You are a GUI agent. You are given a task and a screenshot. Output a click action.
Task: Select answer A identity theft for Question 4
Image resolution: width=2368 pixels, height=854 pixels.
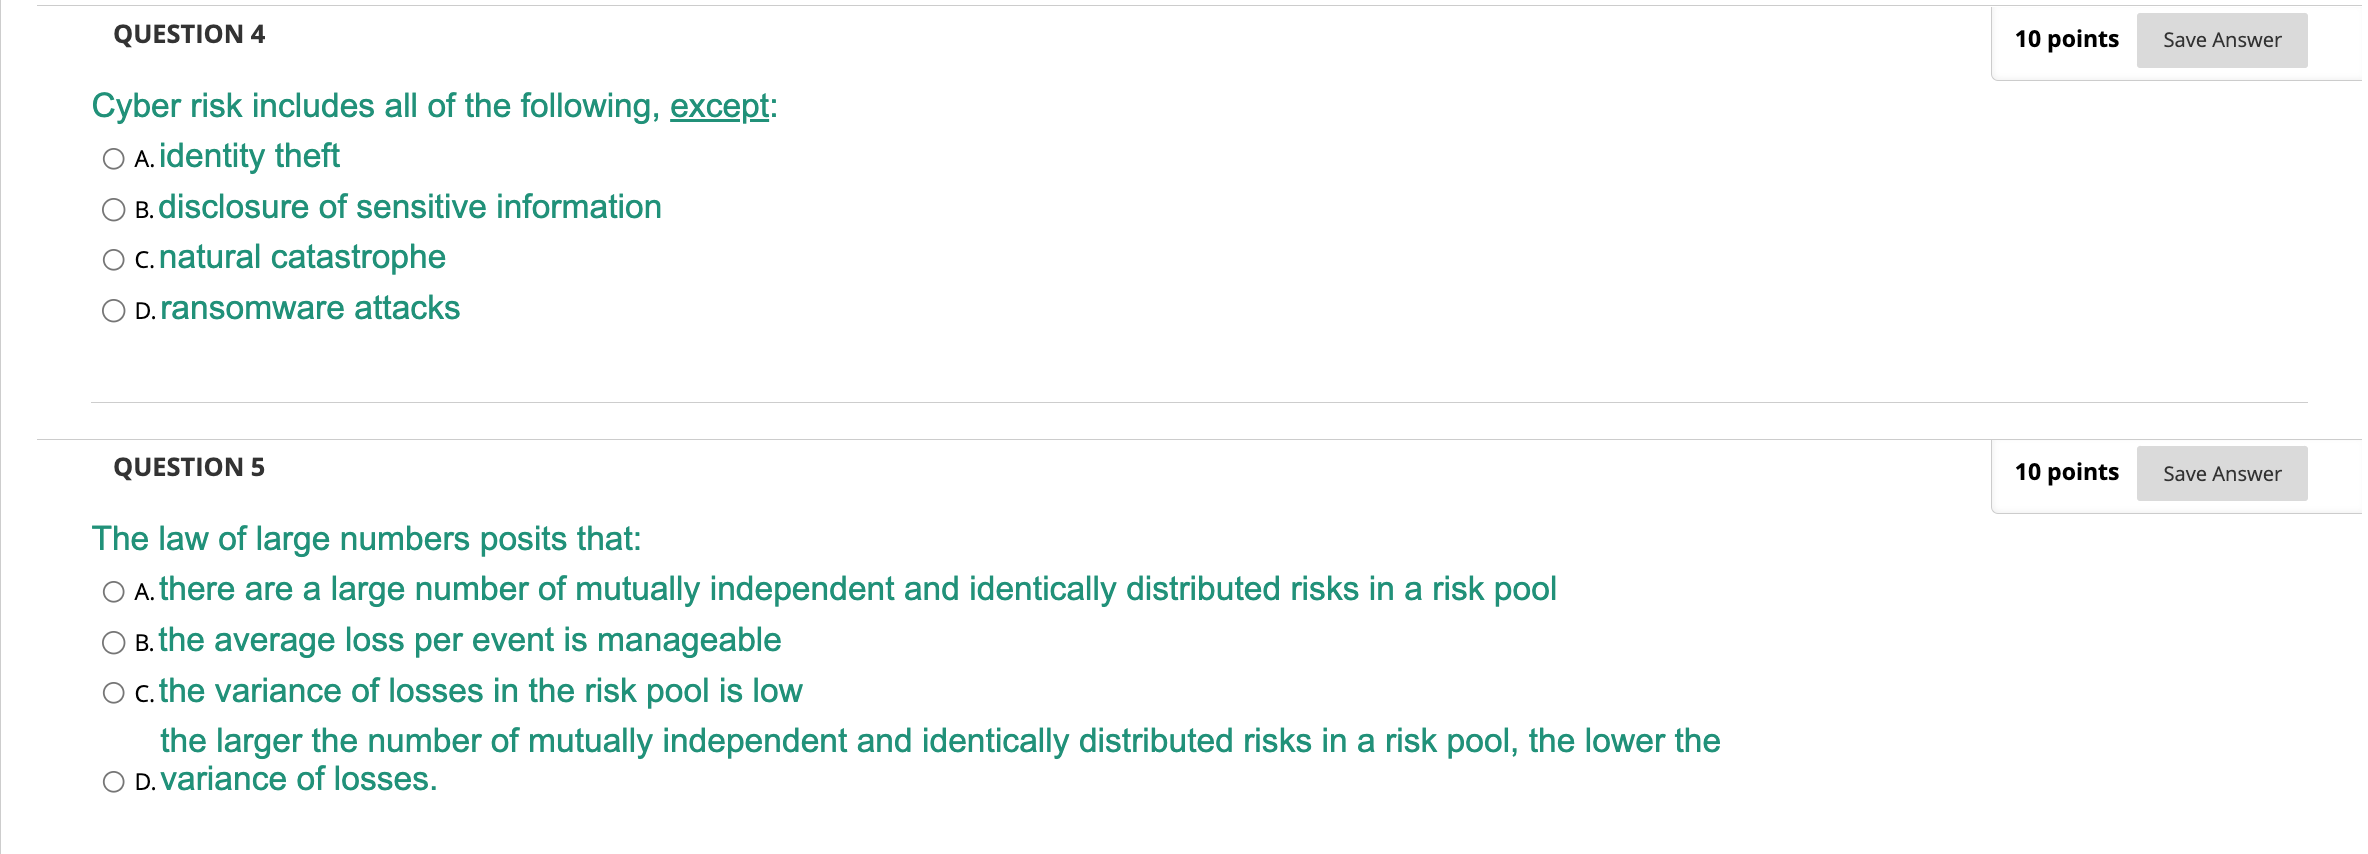click(x=113, y=158)
